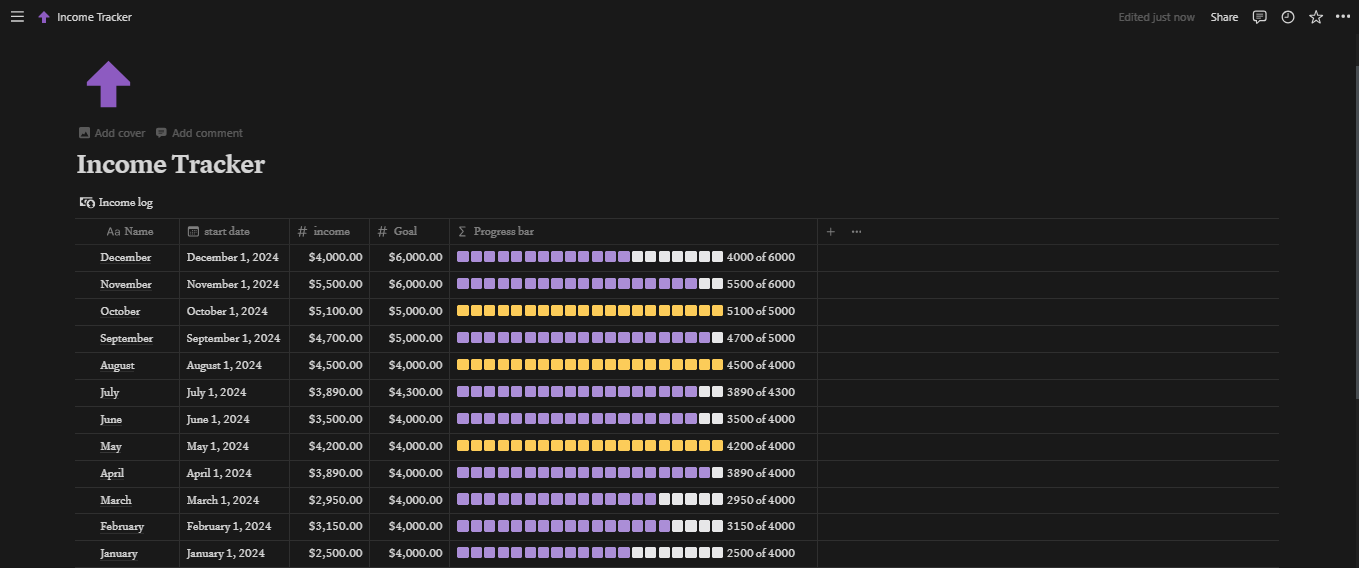Open the October row name
The width and height of the screenshot is (1359, 568).
[120, 312]
